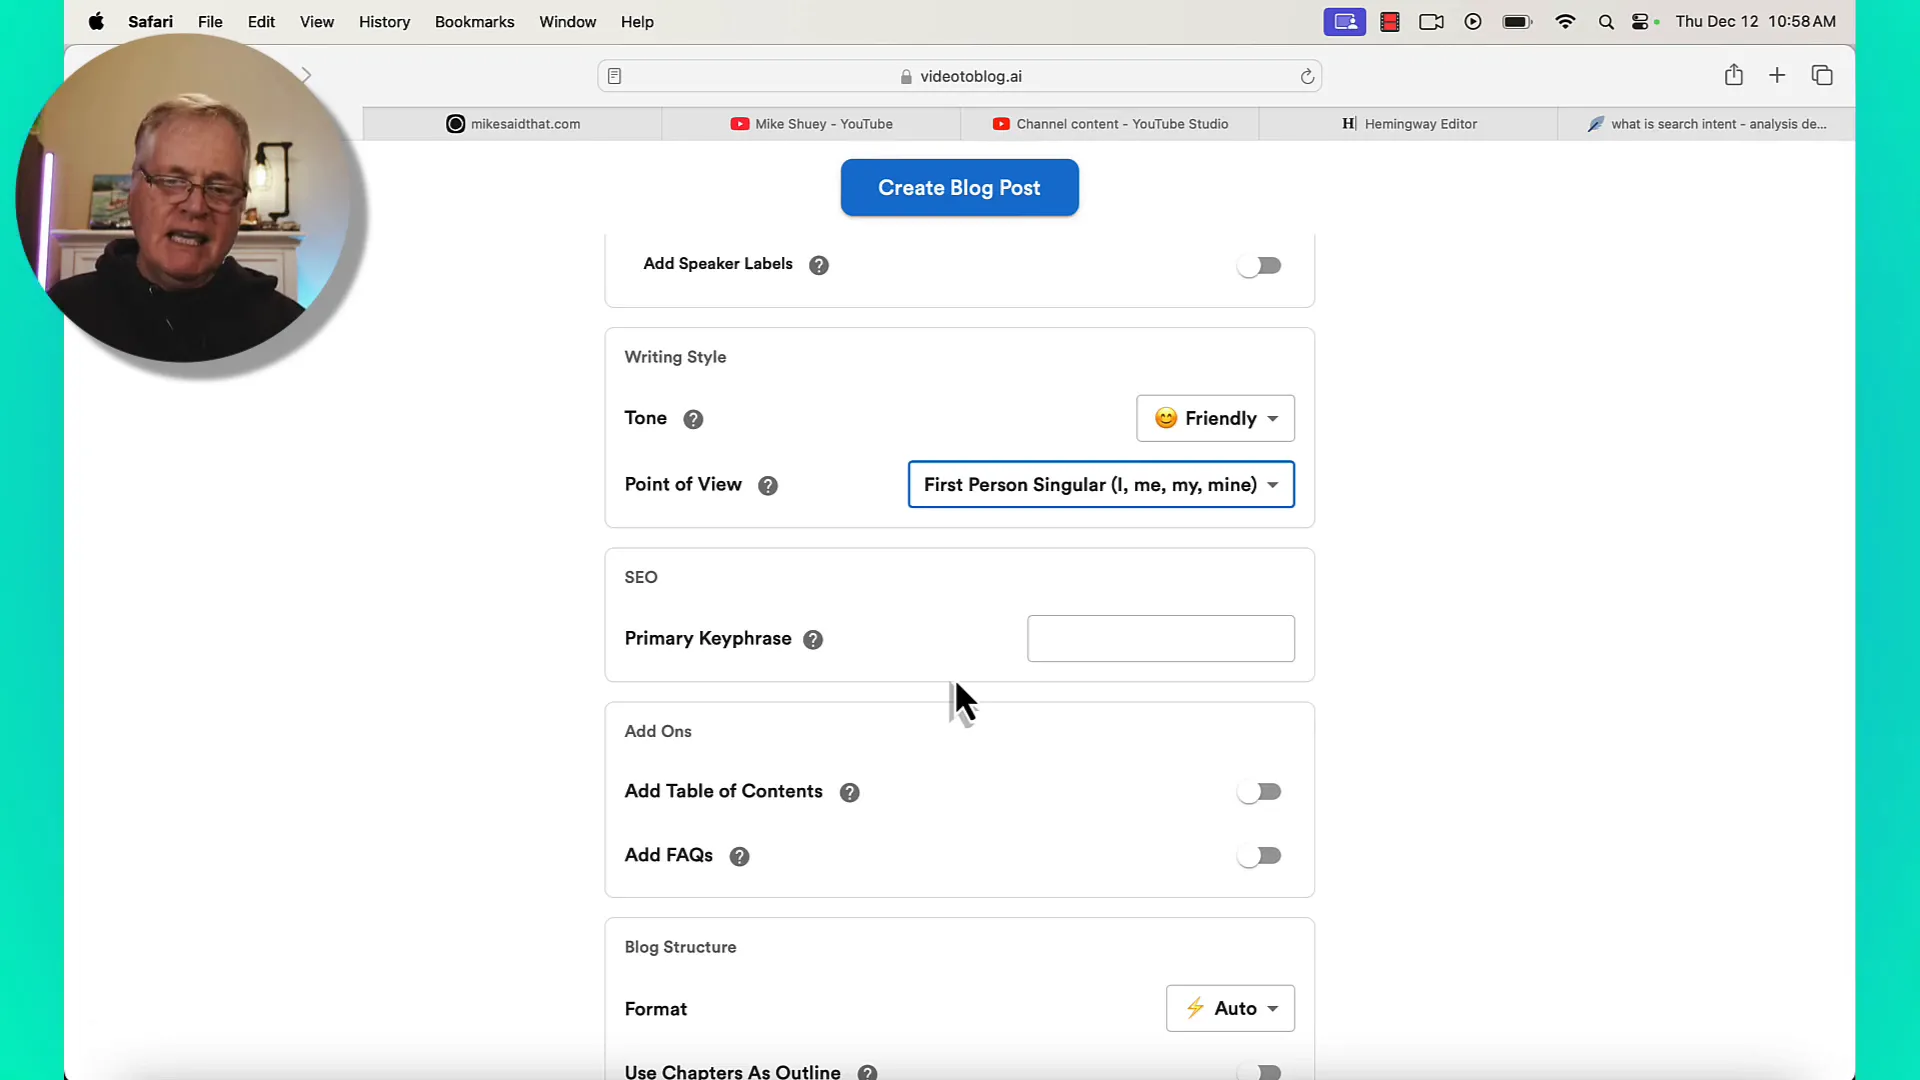Toggle Use Chapters As Outline
The height and width of the screenshot is (1080, 1920).
tap(1259, 1072)
